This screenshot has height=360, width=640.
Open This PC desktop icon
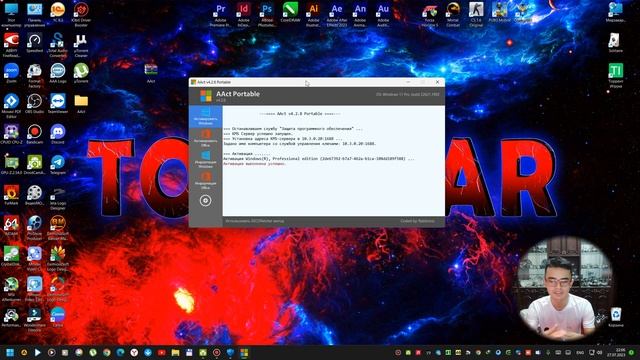(11, 14)
